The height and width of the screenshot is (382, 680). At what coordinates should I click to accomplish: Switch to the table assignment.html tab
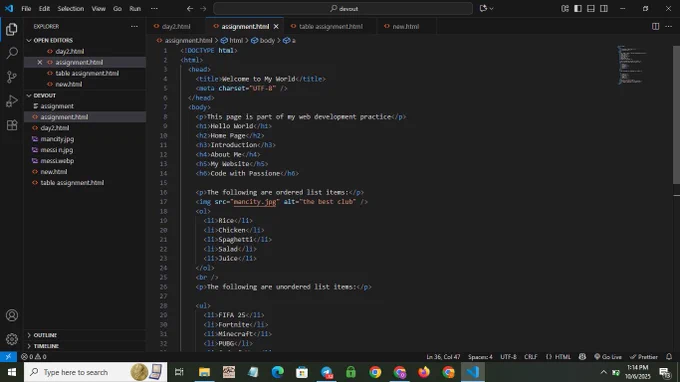point(330,26)
